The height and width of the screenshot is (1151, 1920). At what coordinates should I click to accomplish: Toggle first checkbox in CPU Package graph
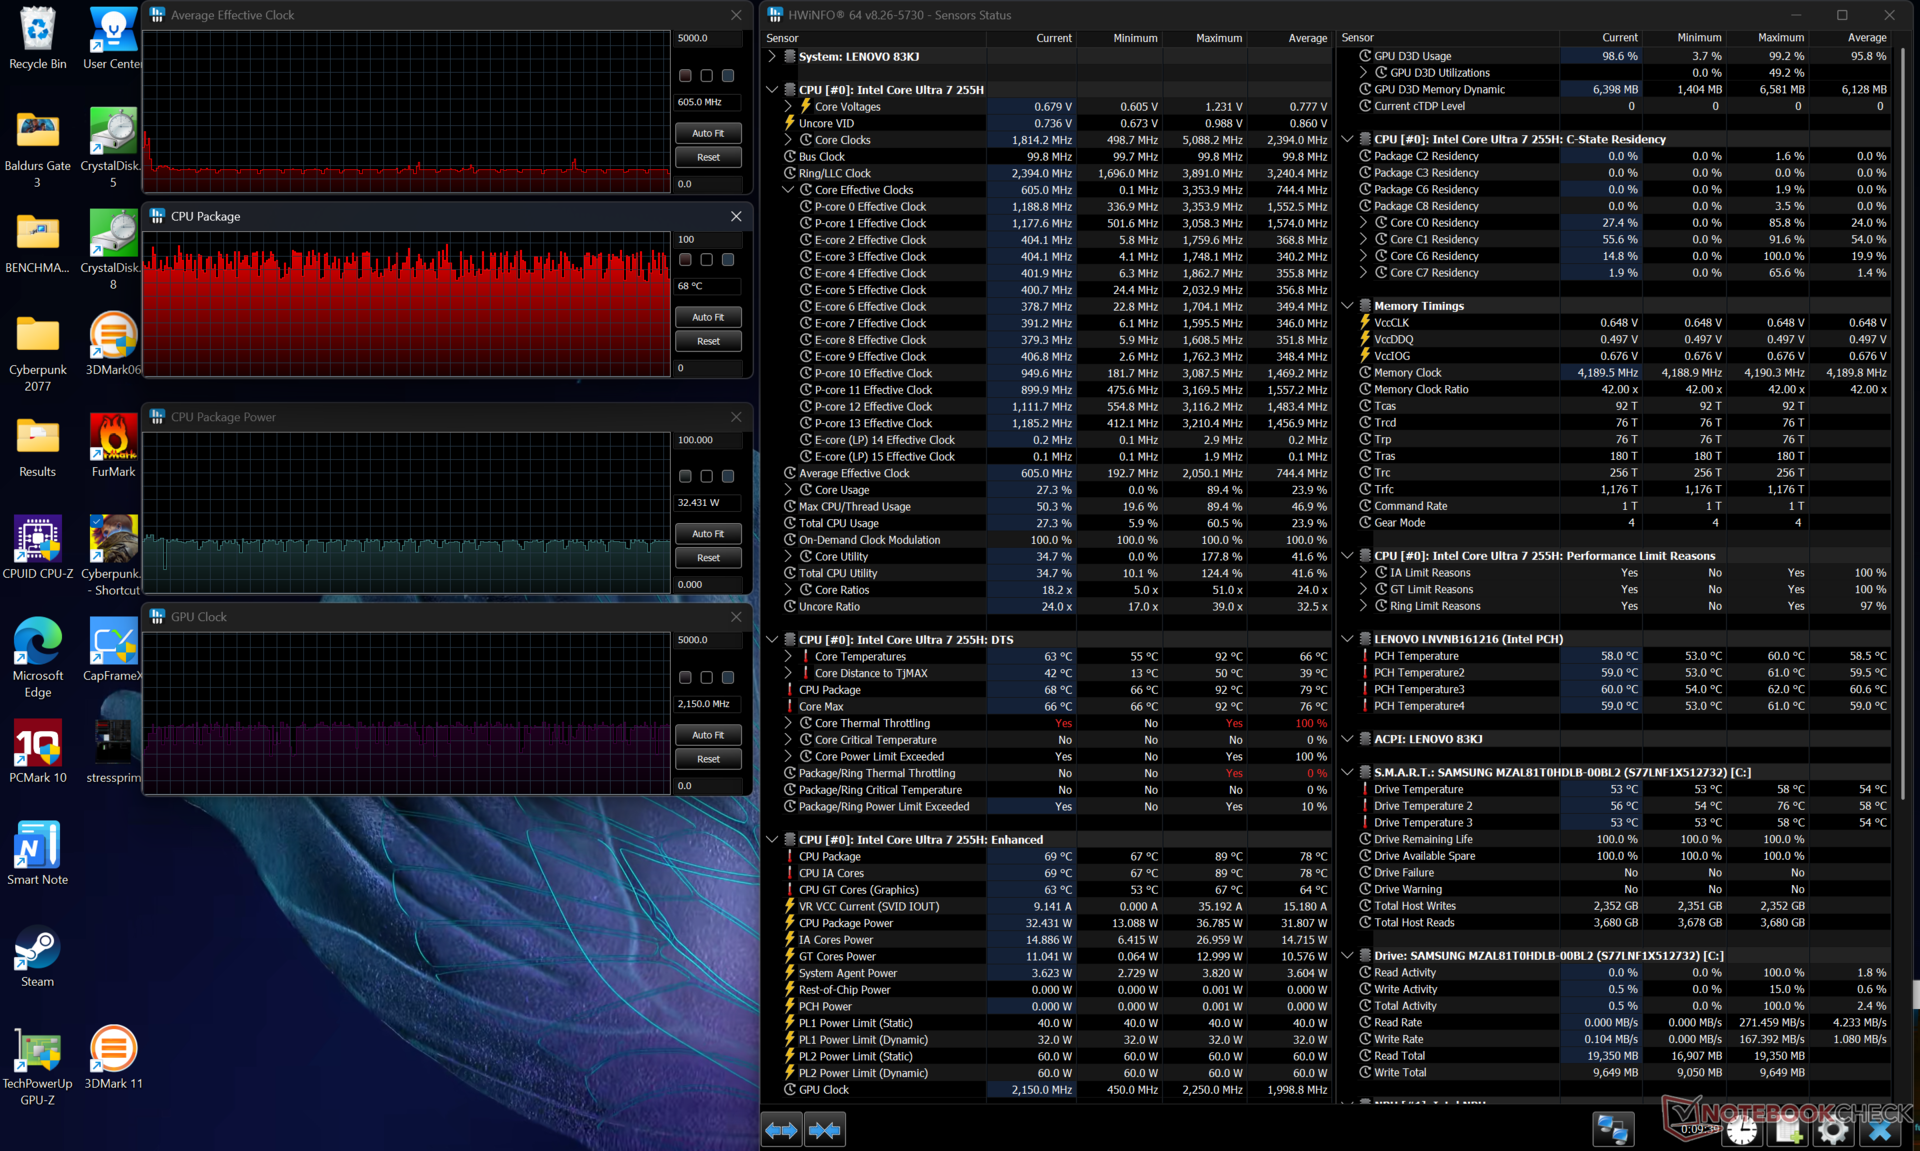tap(685, 260)
